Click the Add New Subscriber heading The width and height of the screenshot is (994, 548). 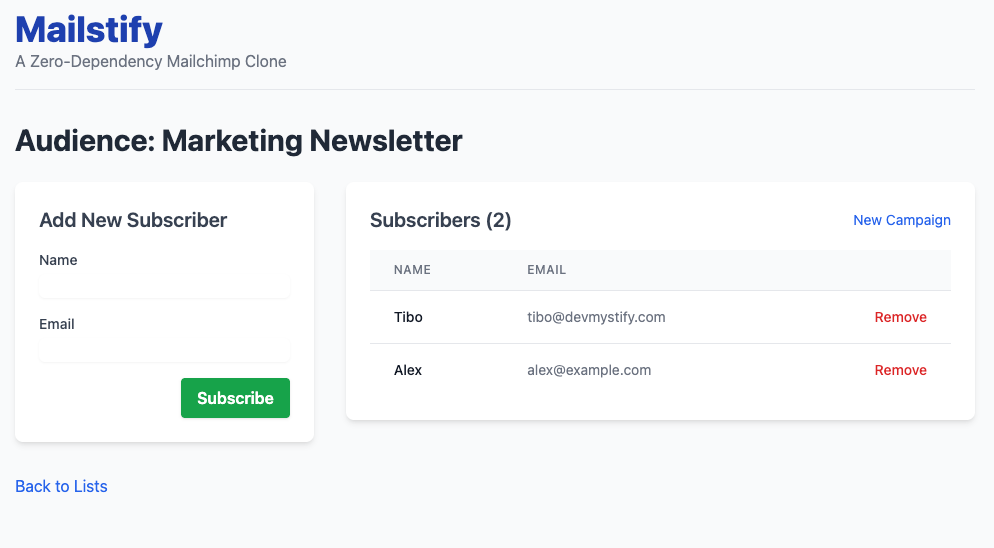(133, 220)
